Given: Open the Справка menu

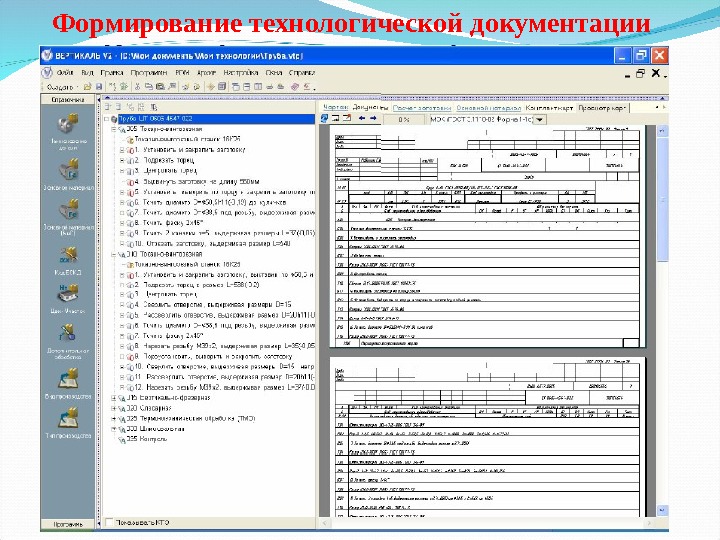Looking at the screenshot, I should click(302, 73).
